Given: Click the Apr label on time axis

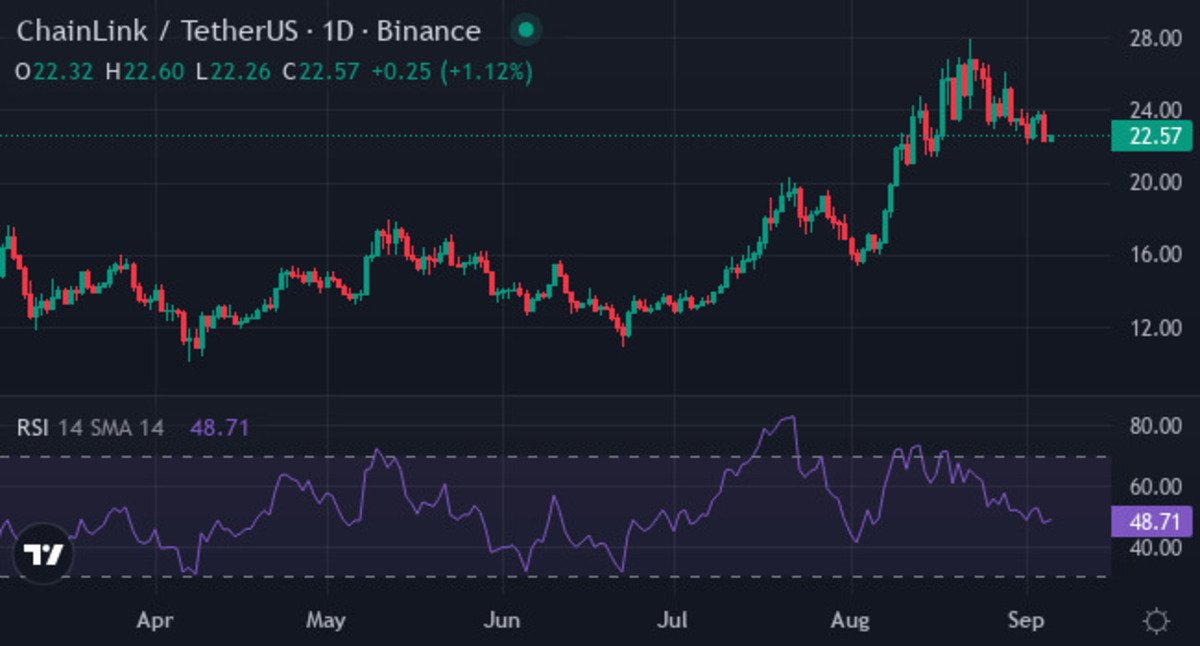Looking at the screenshot, I should [155, 621].
